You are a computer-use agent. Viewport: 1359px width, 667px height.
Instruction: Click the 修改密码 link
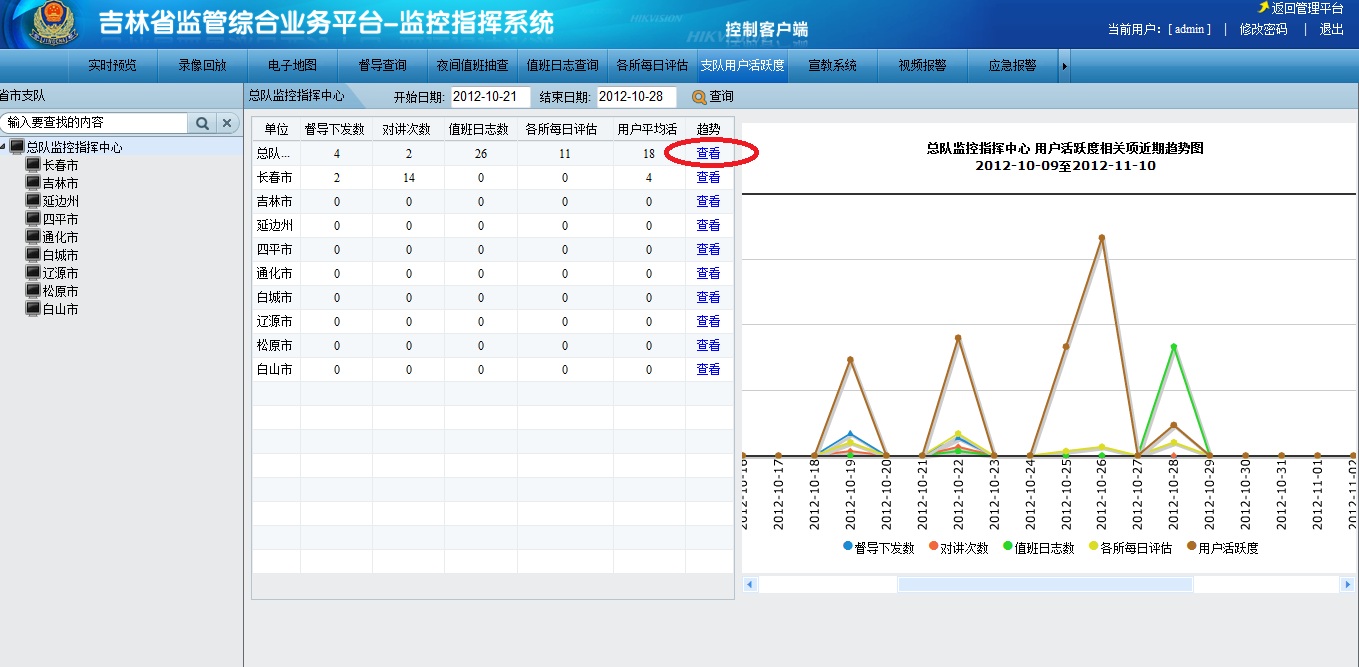pyautogui.click(x=1263, y=30)
